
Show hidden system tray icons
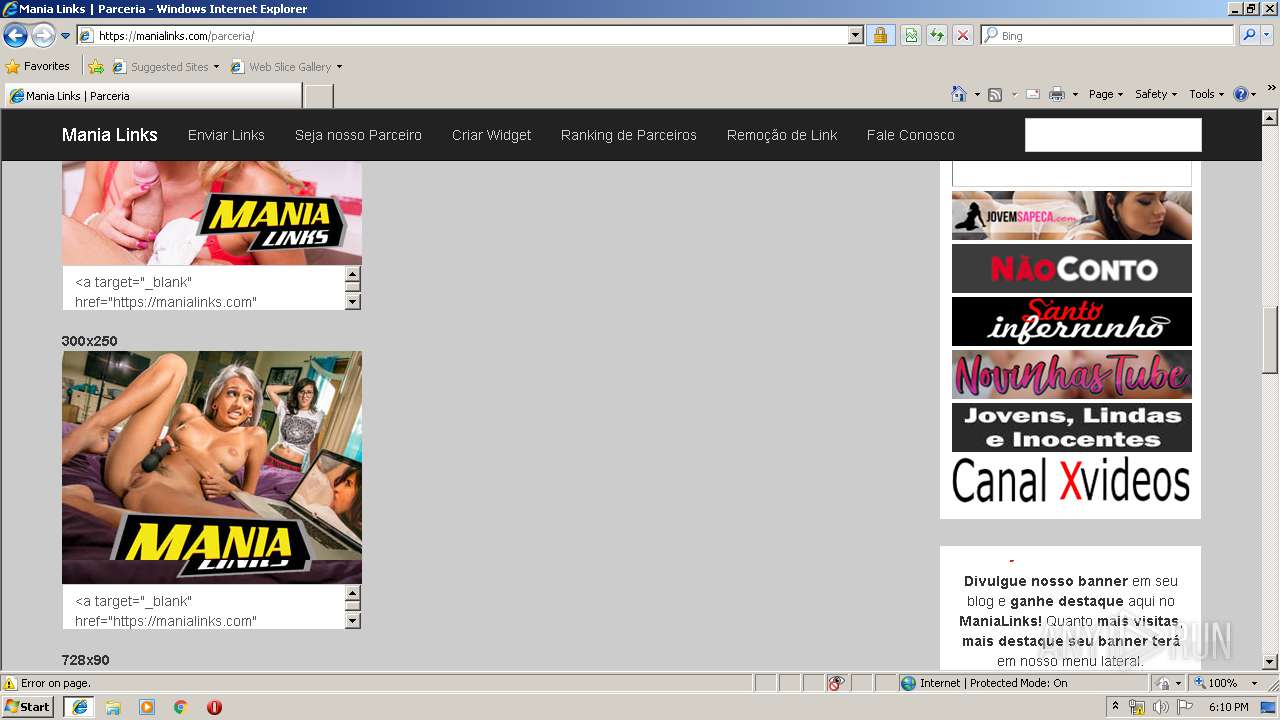coord(1116,707)
